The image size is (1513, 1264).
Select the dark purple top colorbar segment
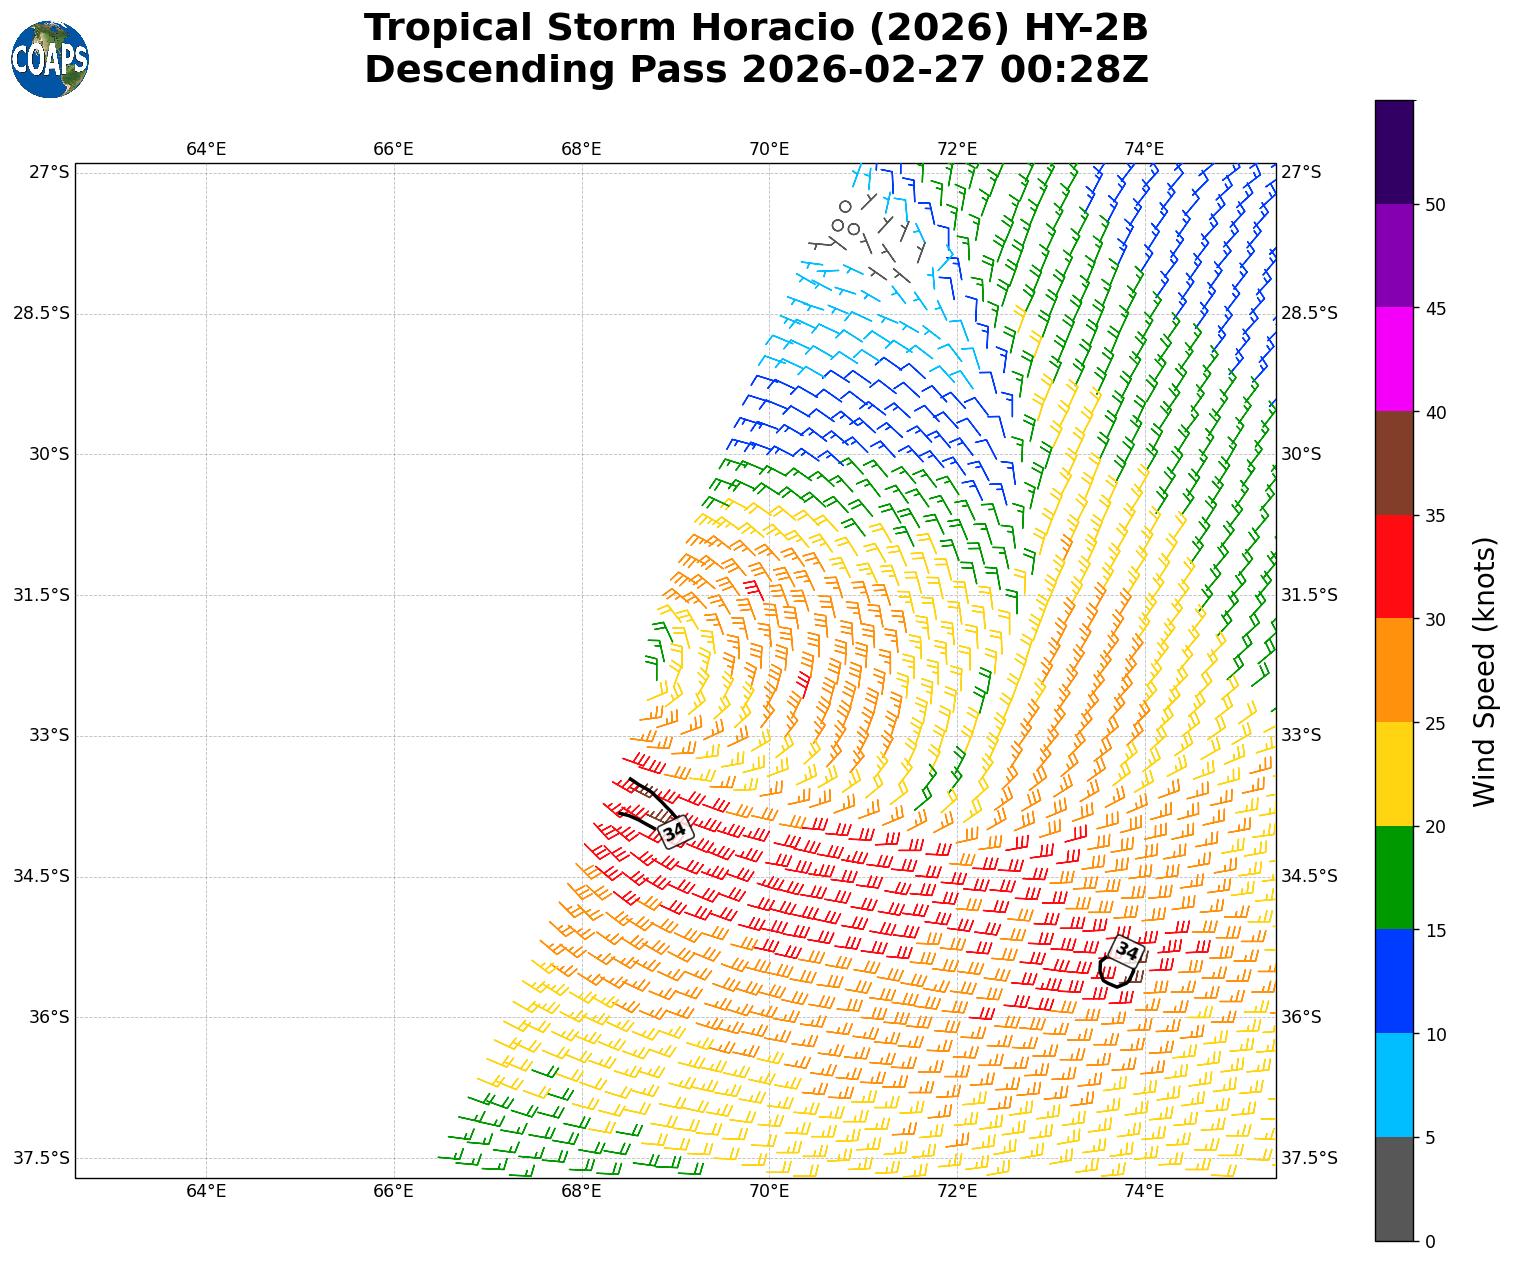1394,152
